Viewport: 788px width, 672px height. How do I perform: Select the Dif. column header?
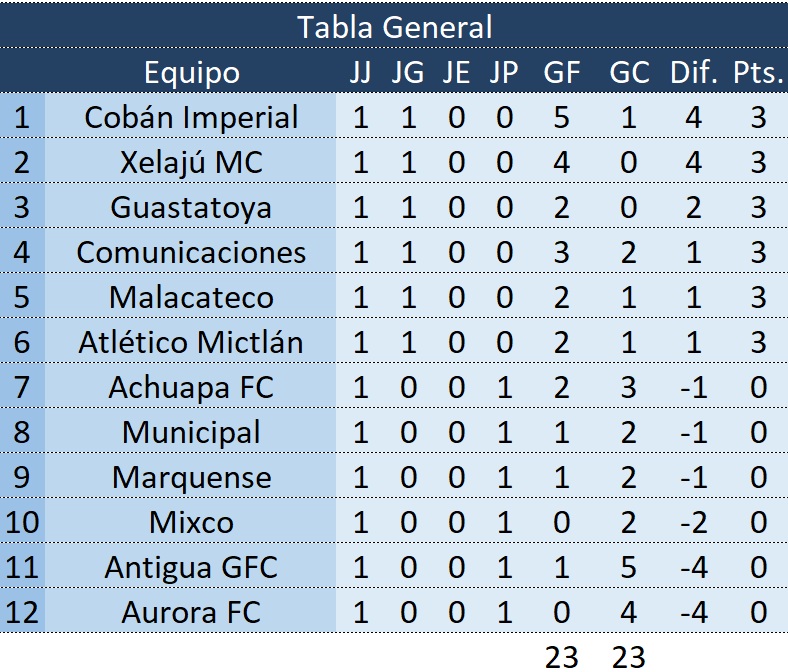coord(694,72)
